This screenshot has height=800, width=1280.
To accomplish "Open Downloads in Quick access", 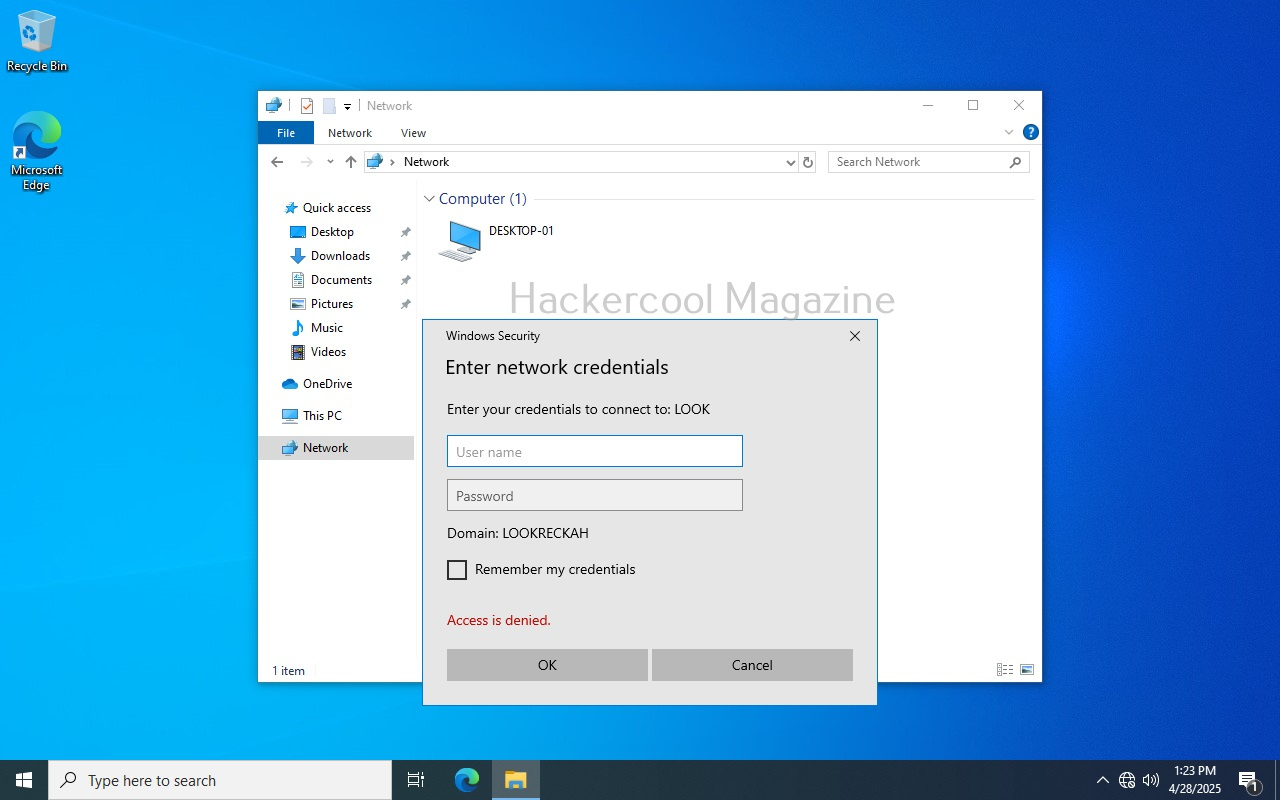I will [x=340, y=256].
